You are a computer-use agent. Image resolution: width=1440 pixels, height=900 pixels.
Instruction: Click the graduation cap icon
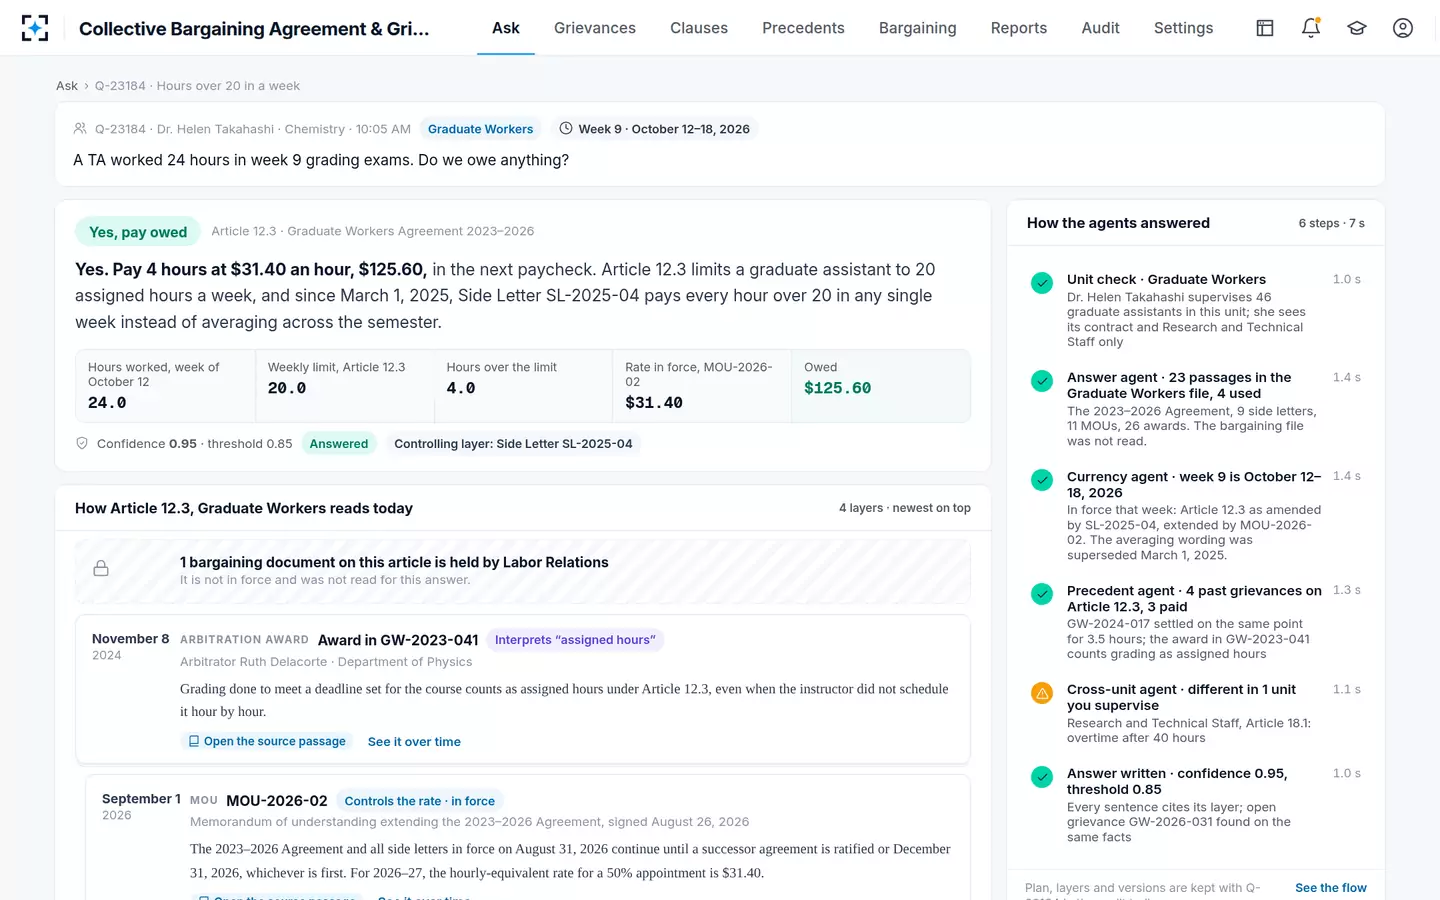1357,28
